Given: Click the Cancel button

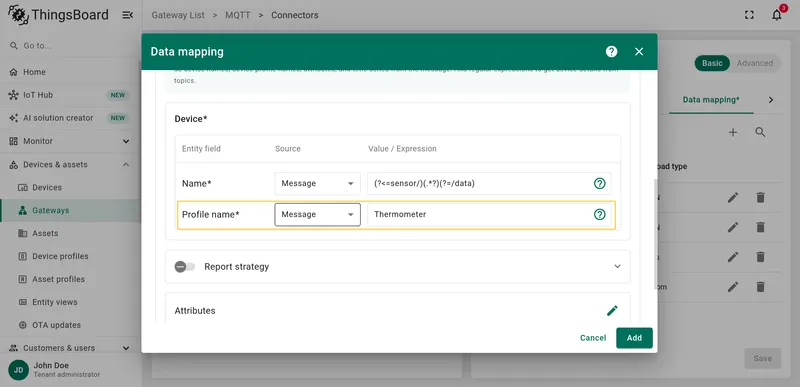Looking at the screenshot, I should 593,338.
